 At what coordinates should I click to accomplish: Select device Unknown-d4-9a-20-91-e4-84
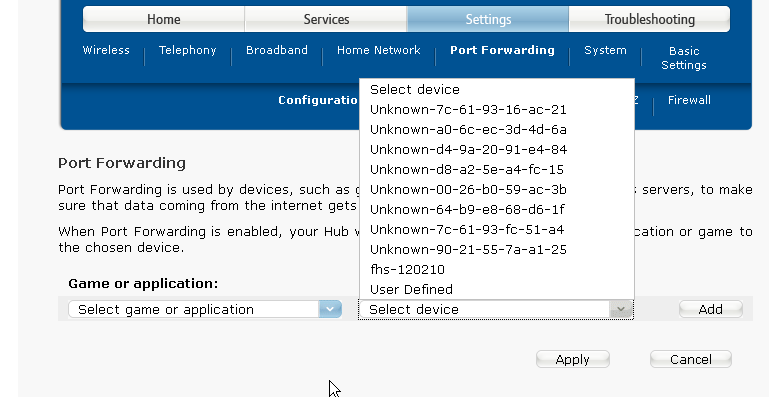pos(497,149)
